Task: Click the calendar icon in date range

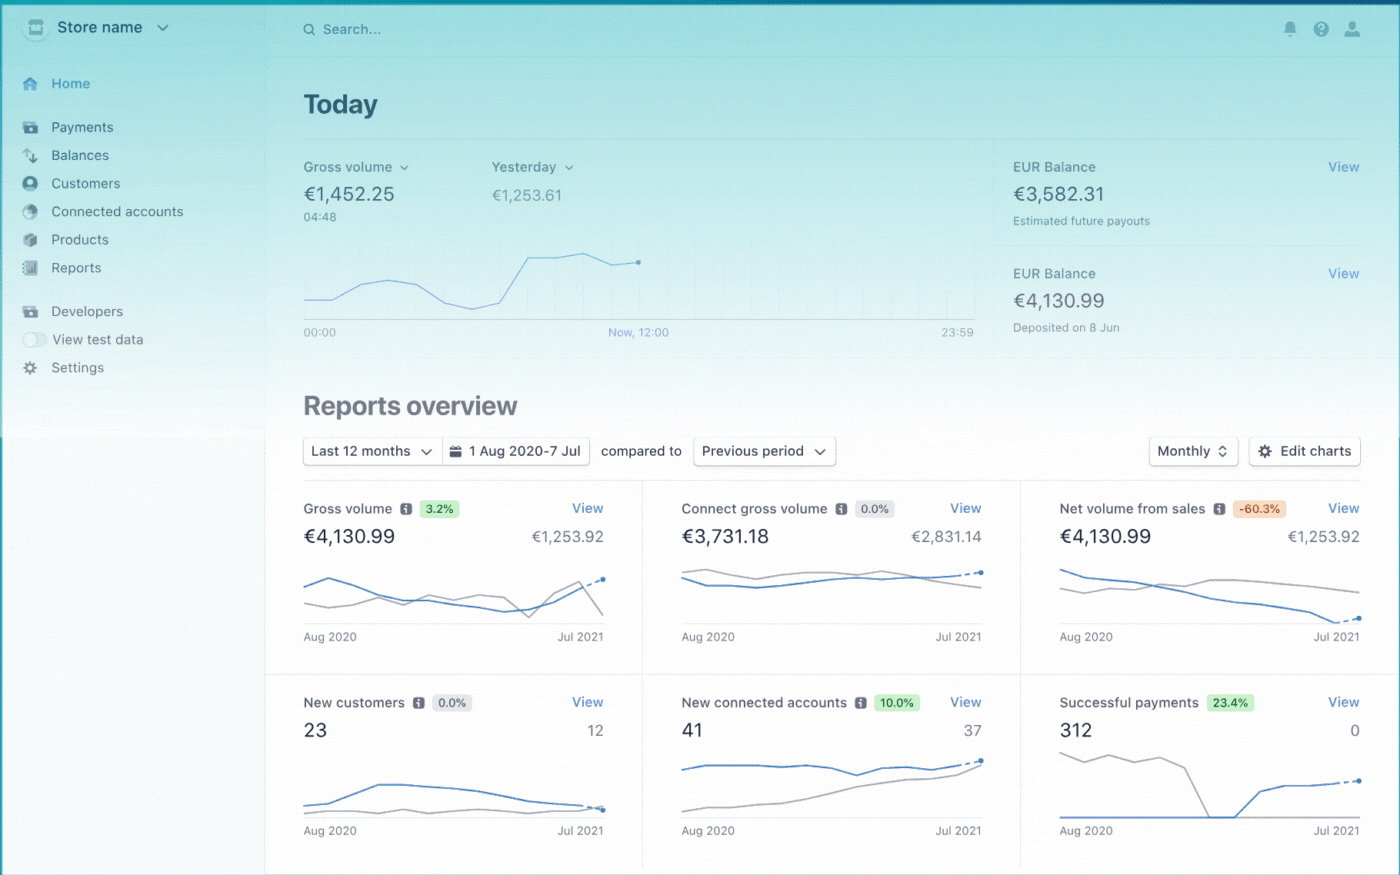Action: (456, 452)
